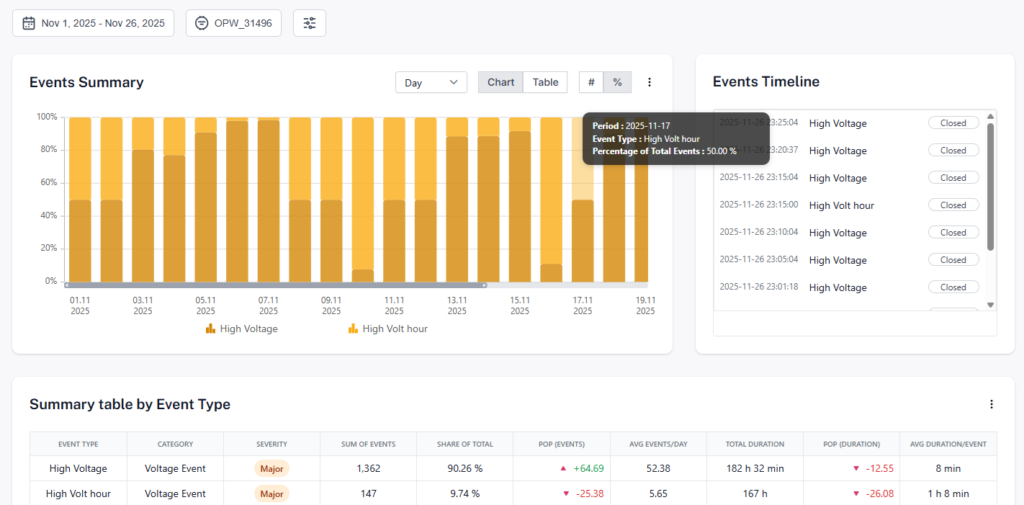This screenshot has width=1024, height=505.
Task: Click the 1 h 8 min average duration cell
Action: pyautogui.click(x=948, y=494)
